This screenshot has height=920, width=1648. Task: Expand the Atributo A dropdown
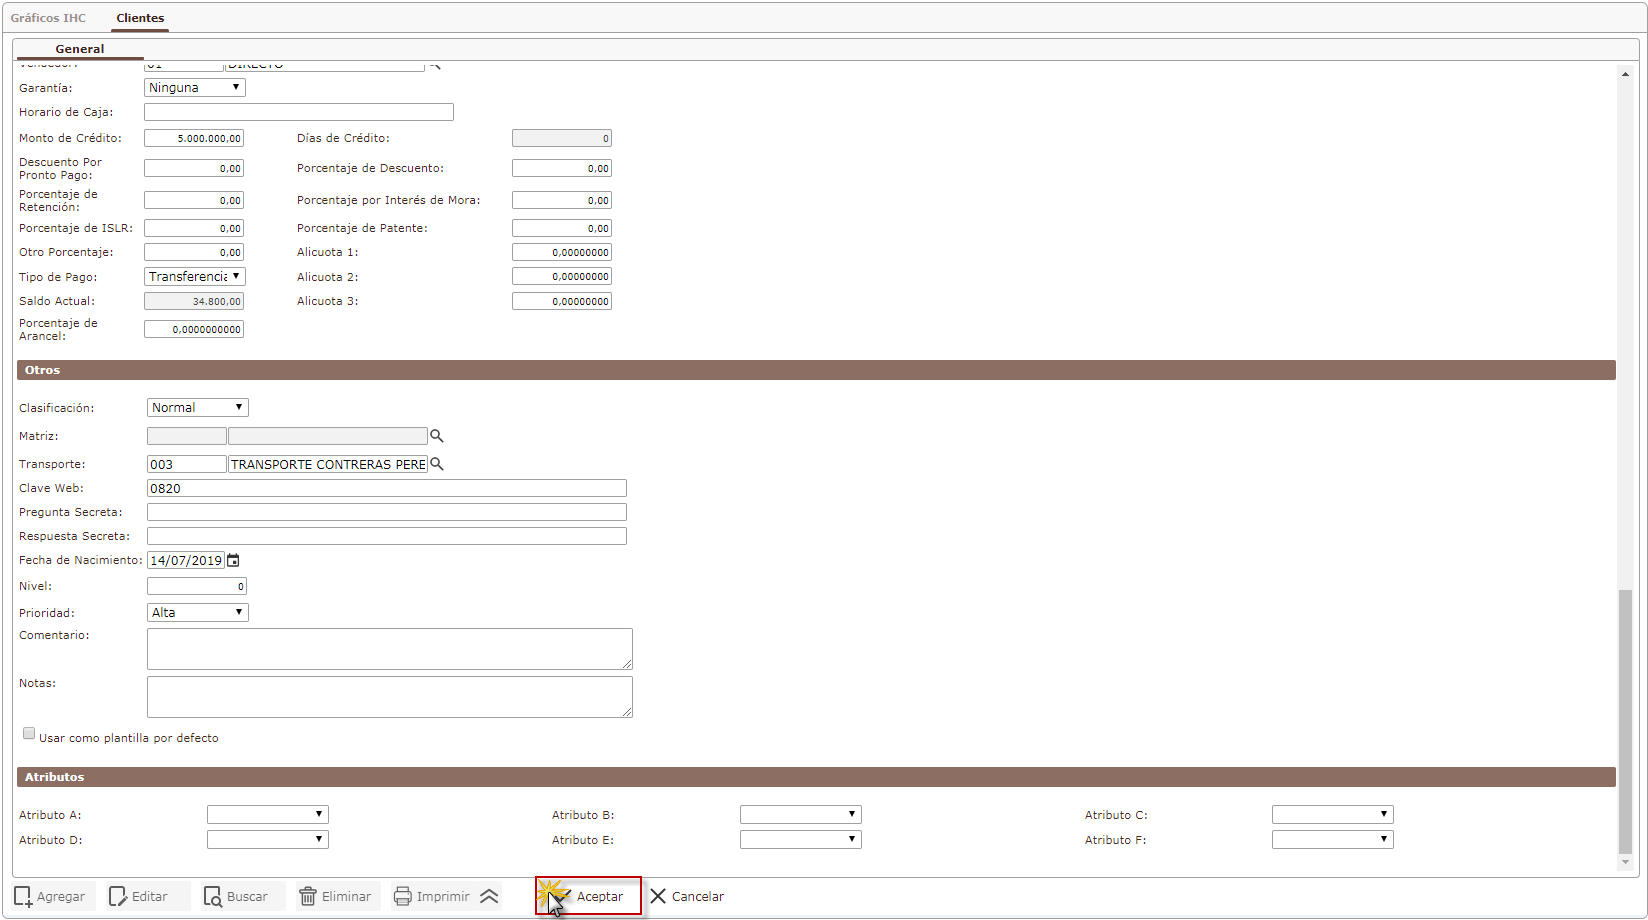pyautogui.click(x=268, y=815)
